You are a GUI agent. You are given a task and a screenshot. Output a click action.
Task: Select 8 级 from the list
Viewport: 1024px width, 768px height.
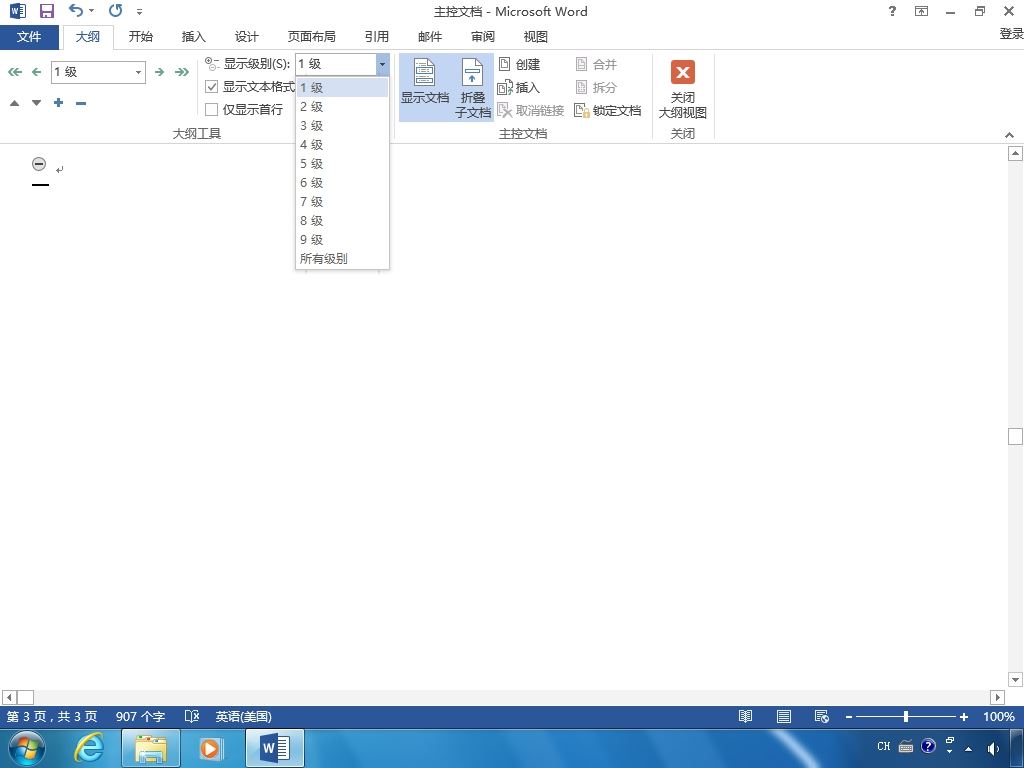tap(342, 220)
